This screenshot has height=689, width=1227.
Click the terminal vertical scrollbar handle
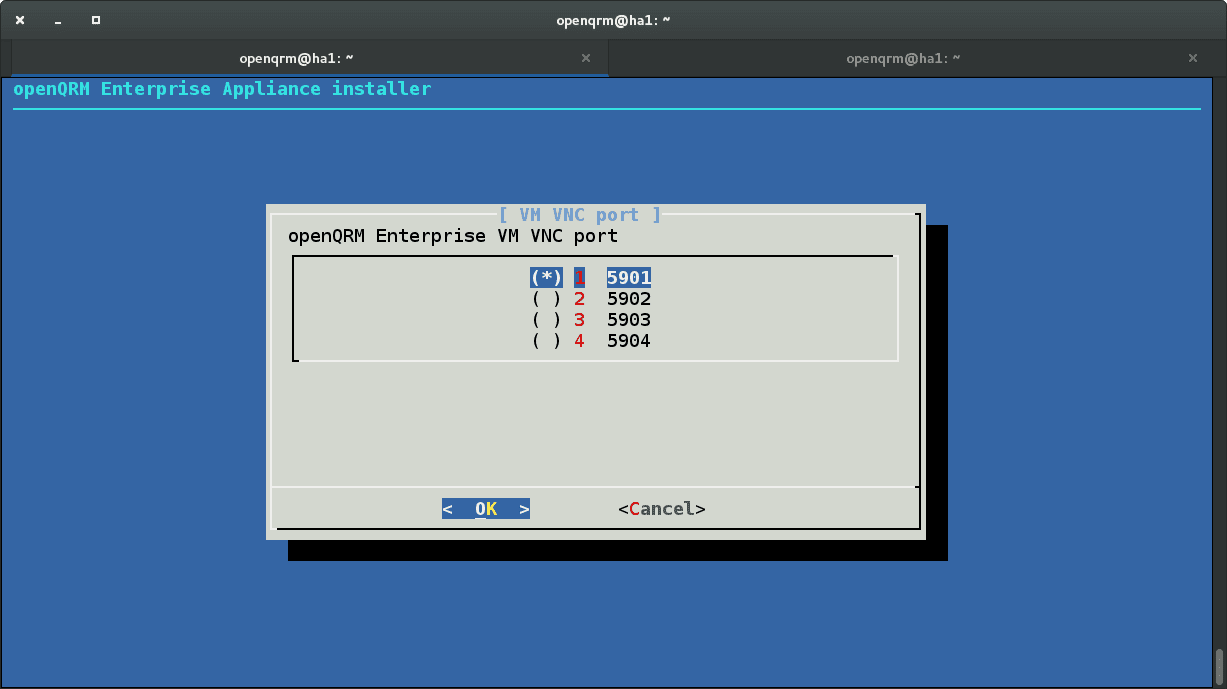tap(1219, 666)
